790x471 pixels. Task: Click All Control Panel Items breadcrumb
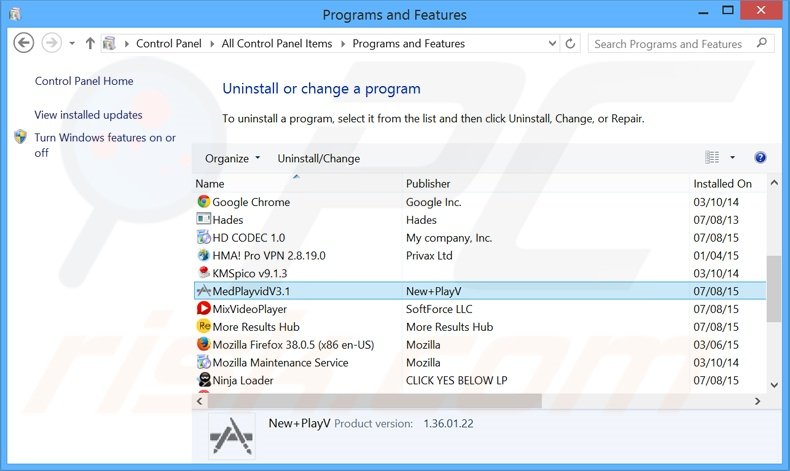pyautogui.click(x=277, y=44)
